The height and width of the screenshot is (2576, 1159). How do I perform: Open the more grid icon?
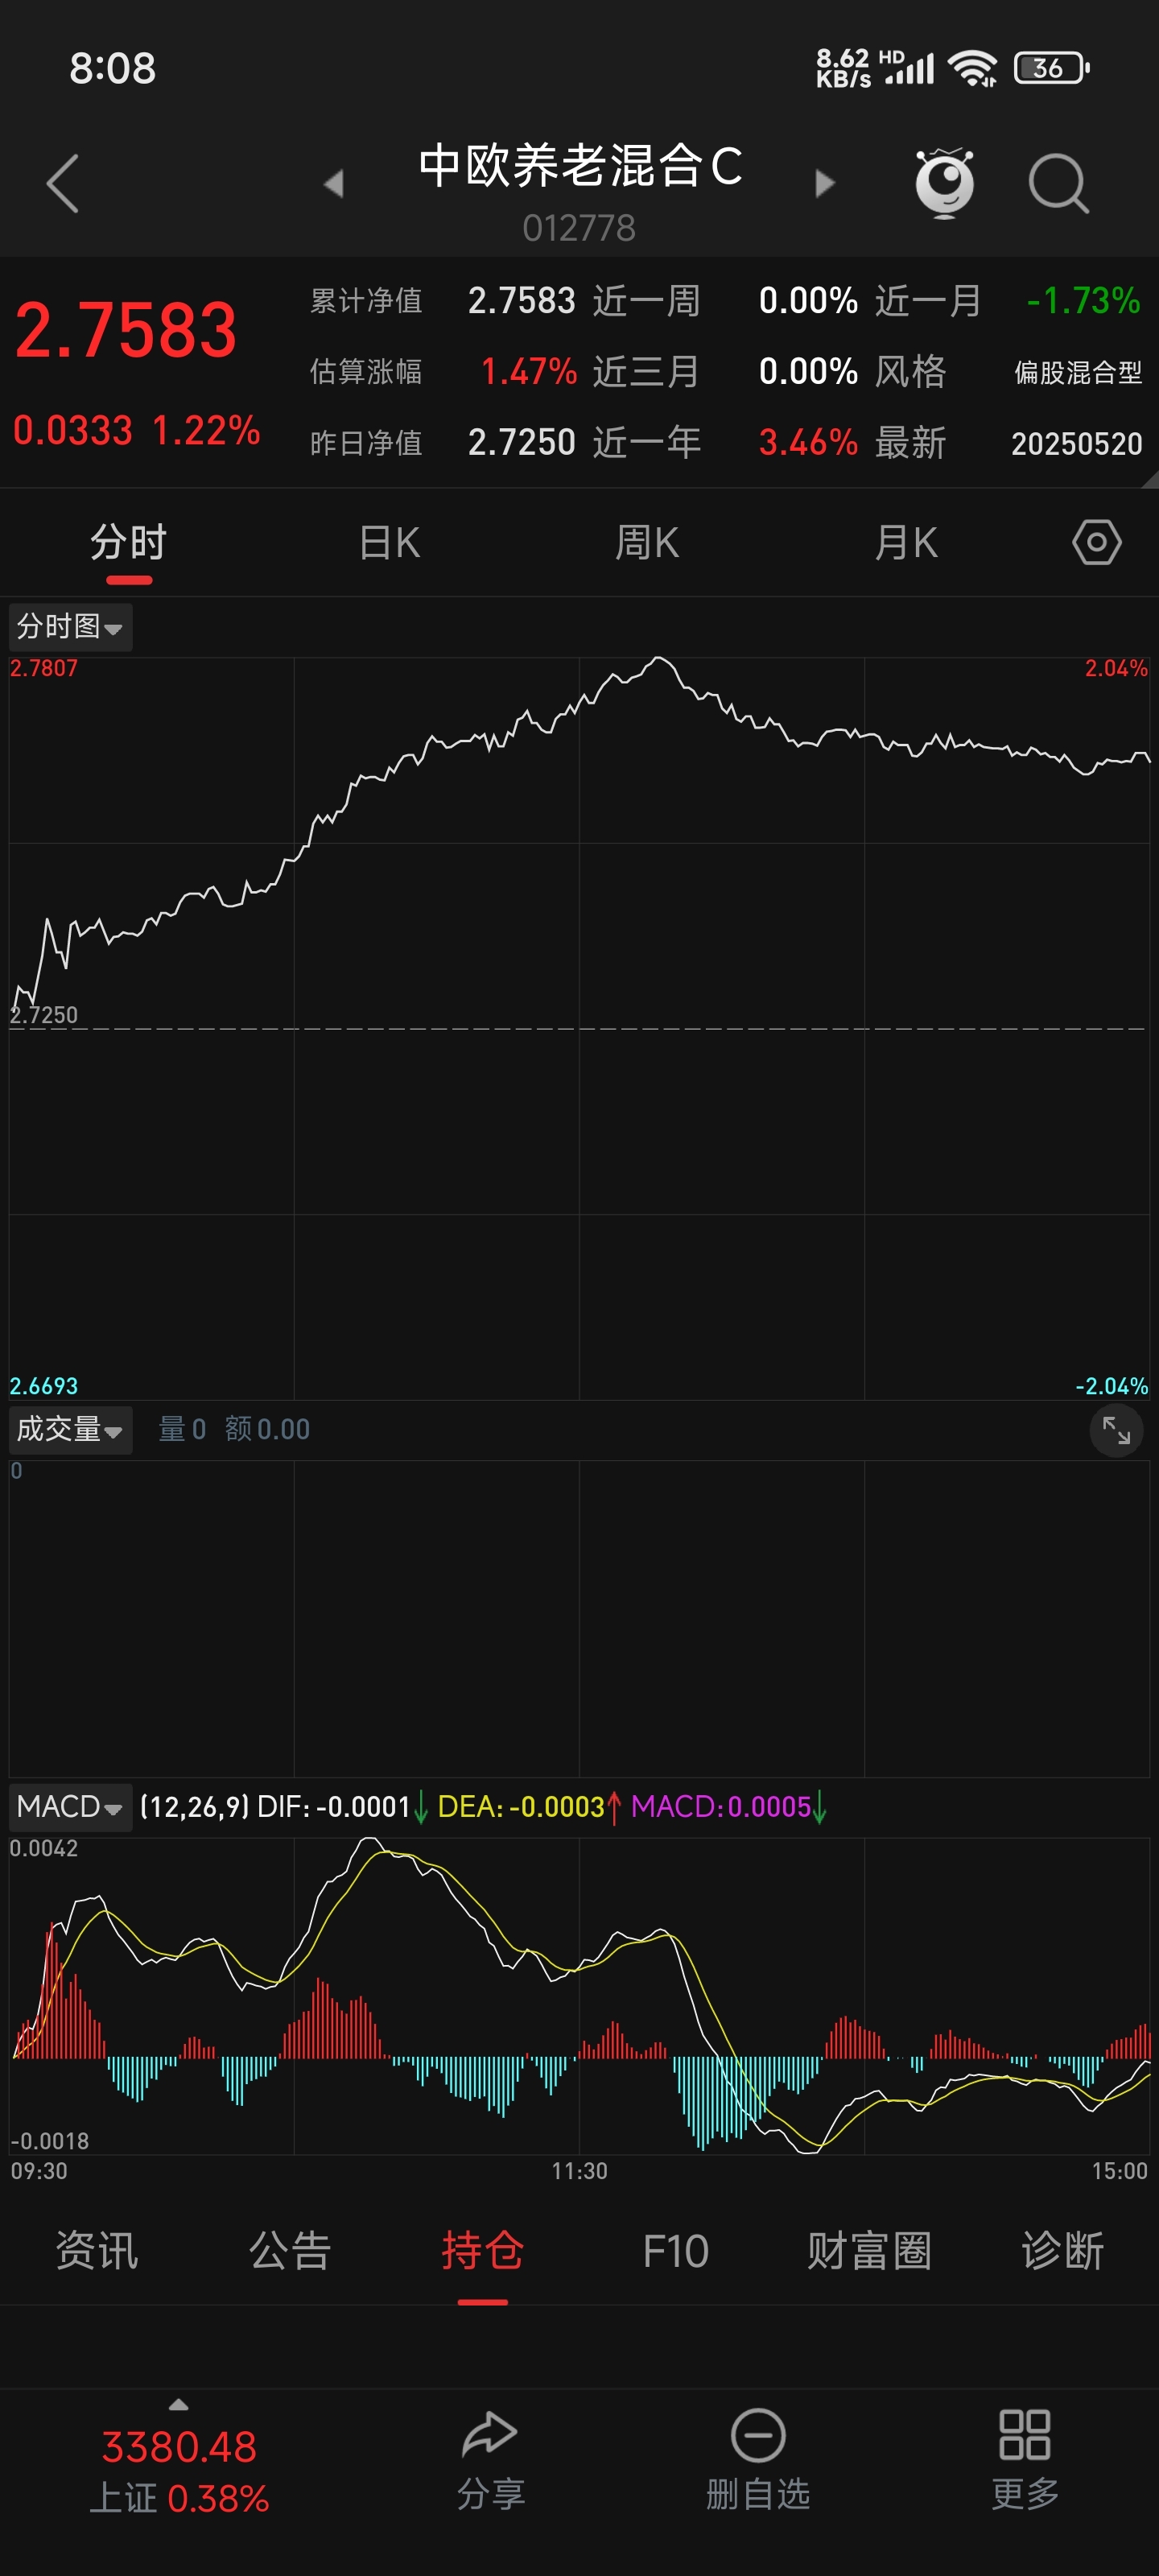(x=1025, y=2435)
